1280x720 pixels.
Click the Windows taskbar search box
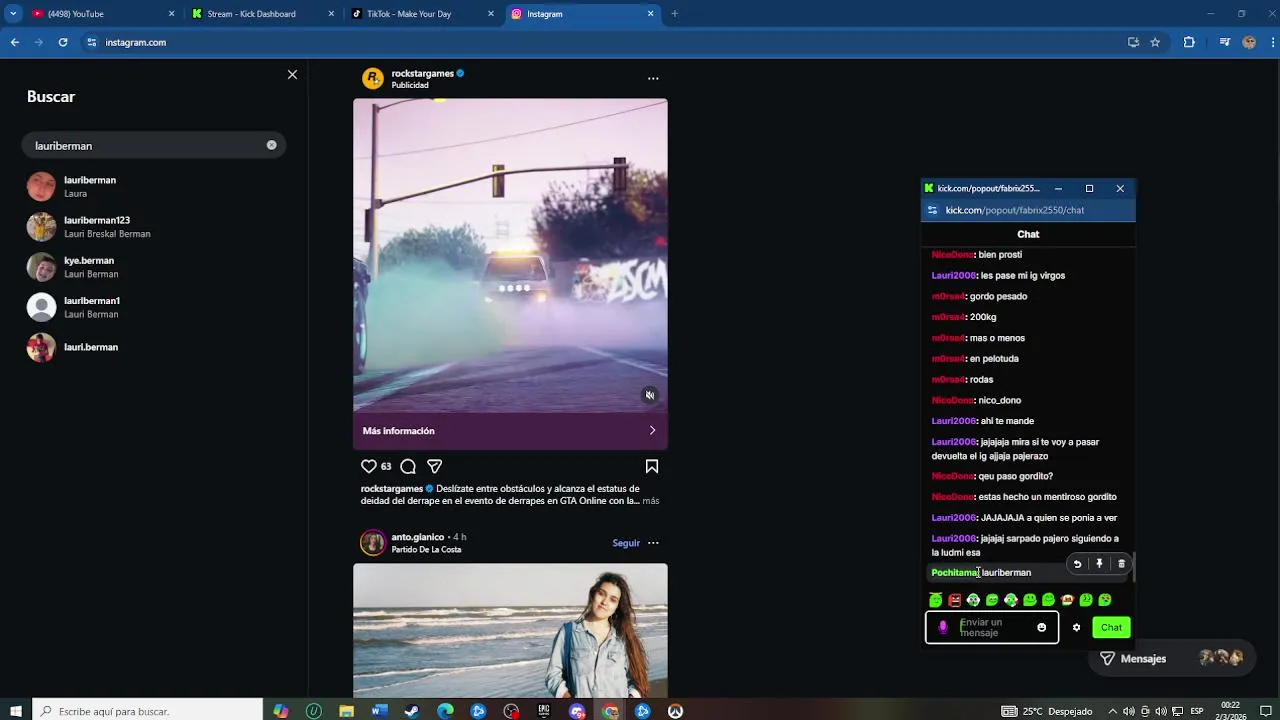point(150,711)
